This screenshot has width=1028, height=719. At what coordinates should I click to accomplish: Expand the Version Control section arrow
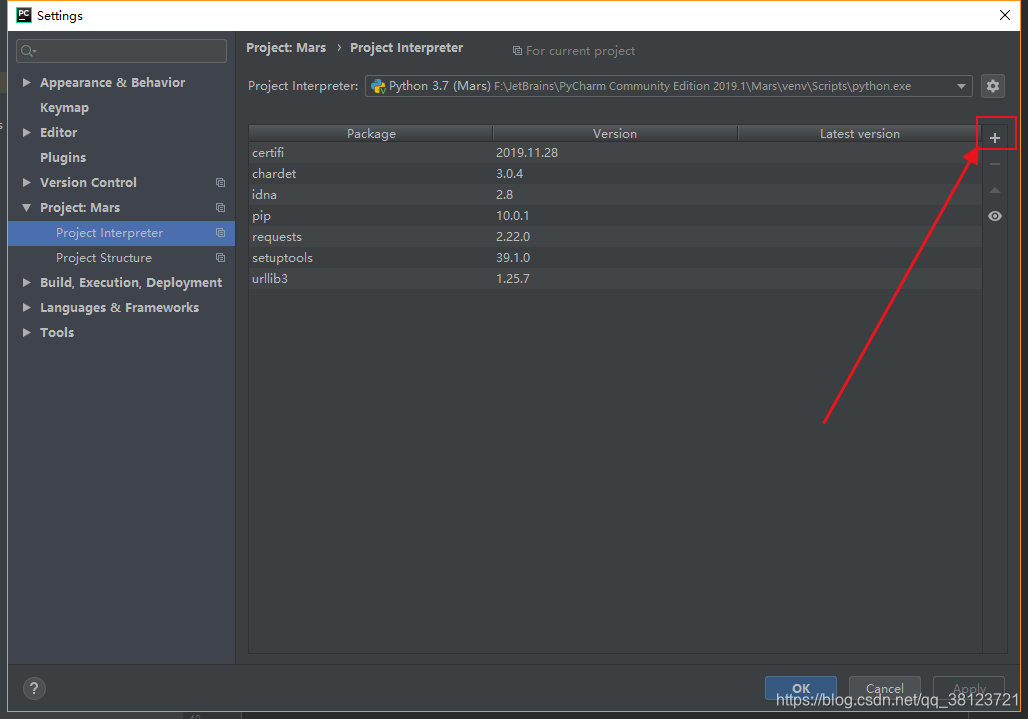(26, 182)
